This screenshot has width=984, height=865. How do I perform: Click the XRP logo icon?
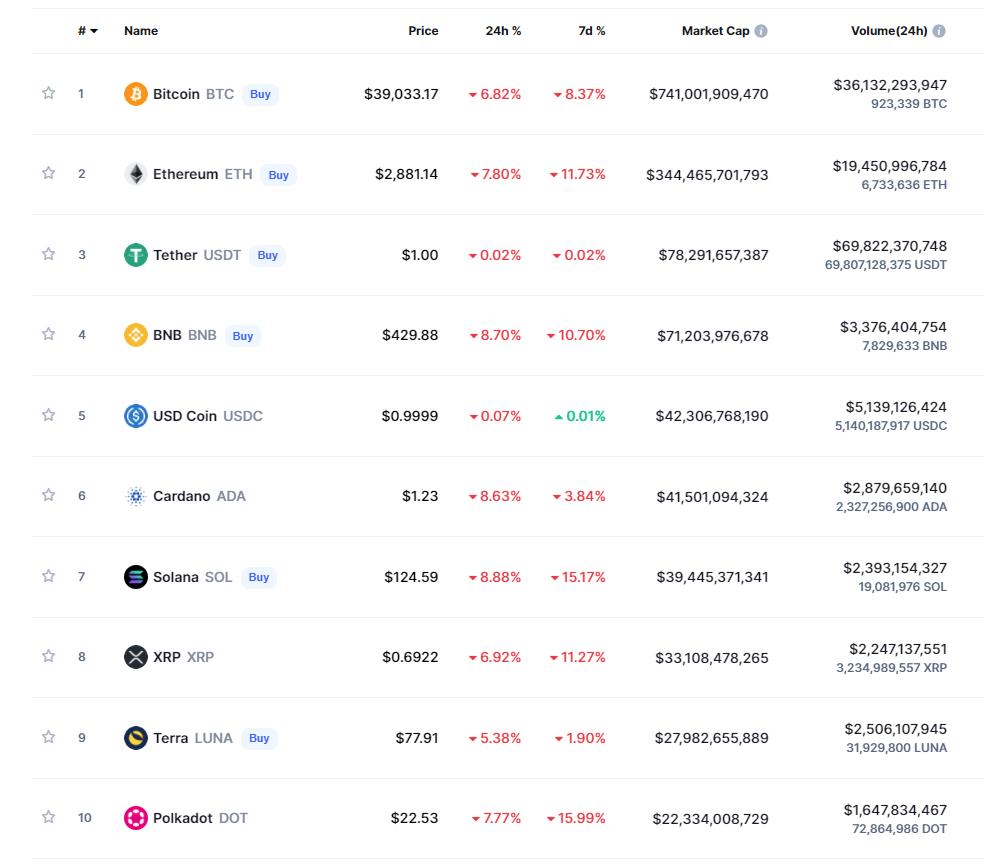[x=135, y=657]
